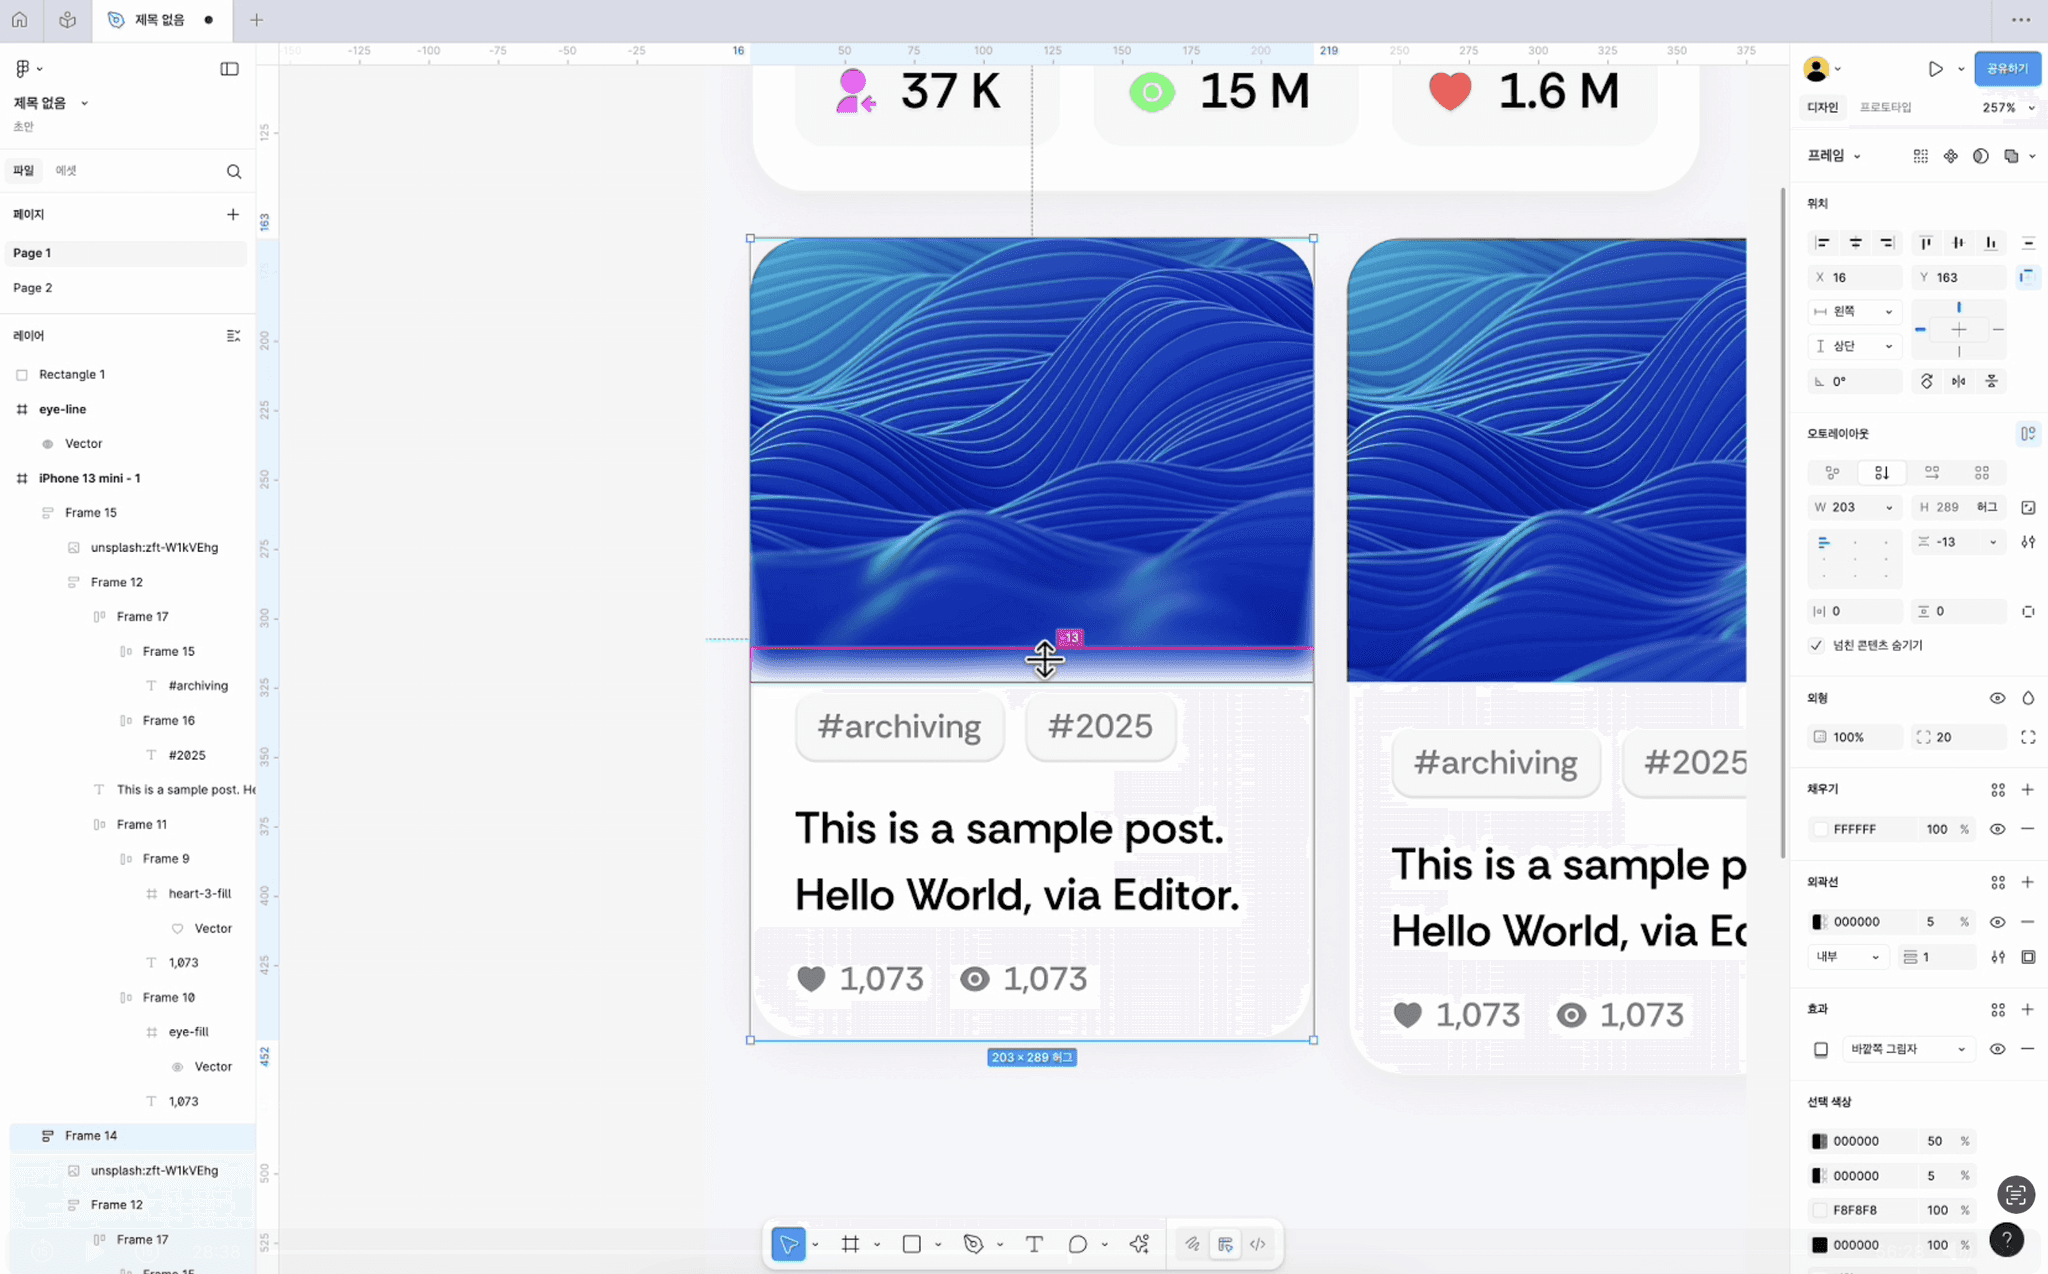Toggle visibility of drop shadow effect
Screen dimensions: 2048x1274
point(1997,1049)
